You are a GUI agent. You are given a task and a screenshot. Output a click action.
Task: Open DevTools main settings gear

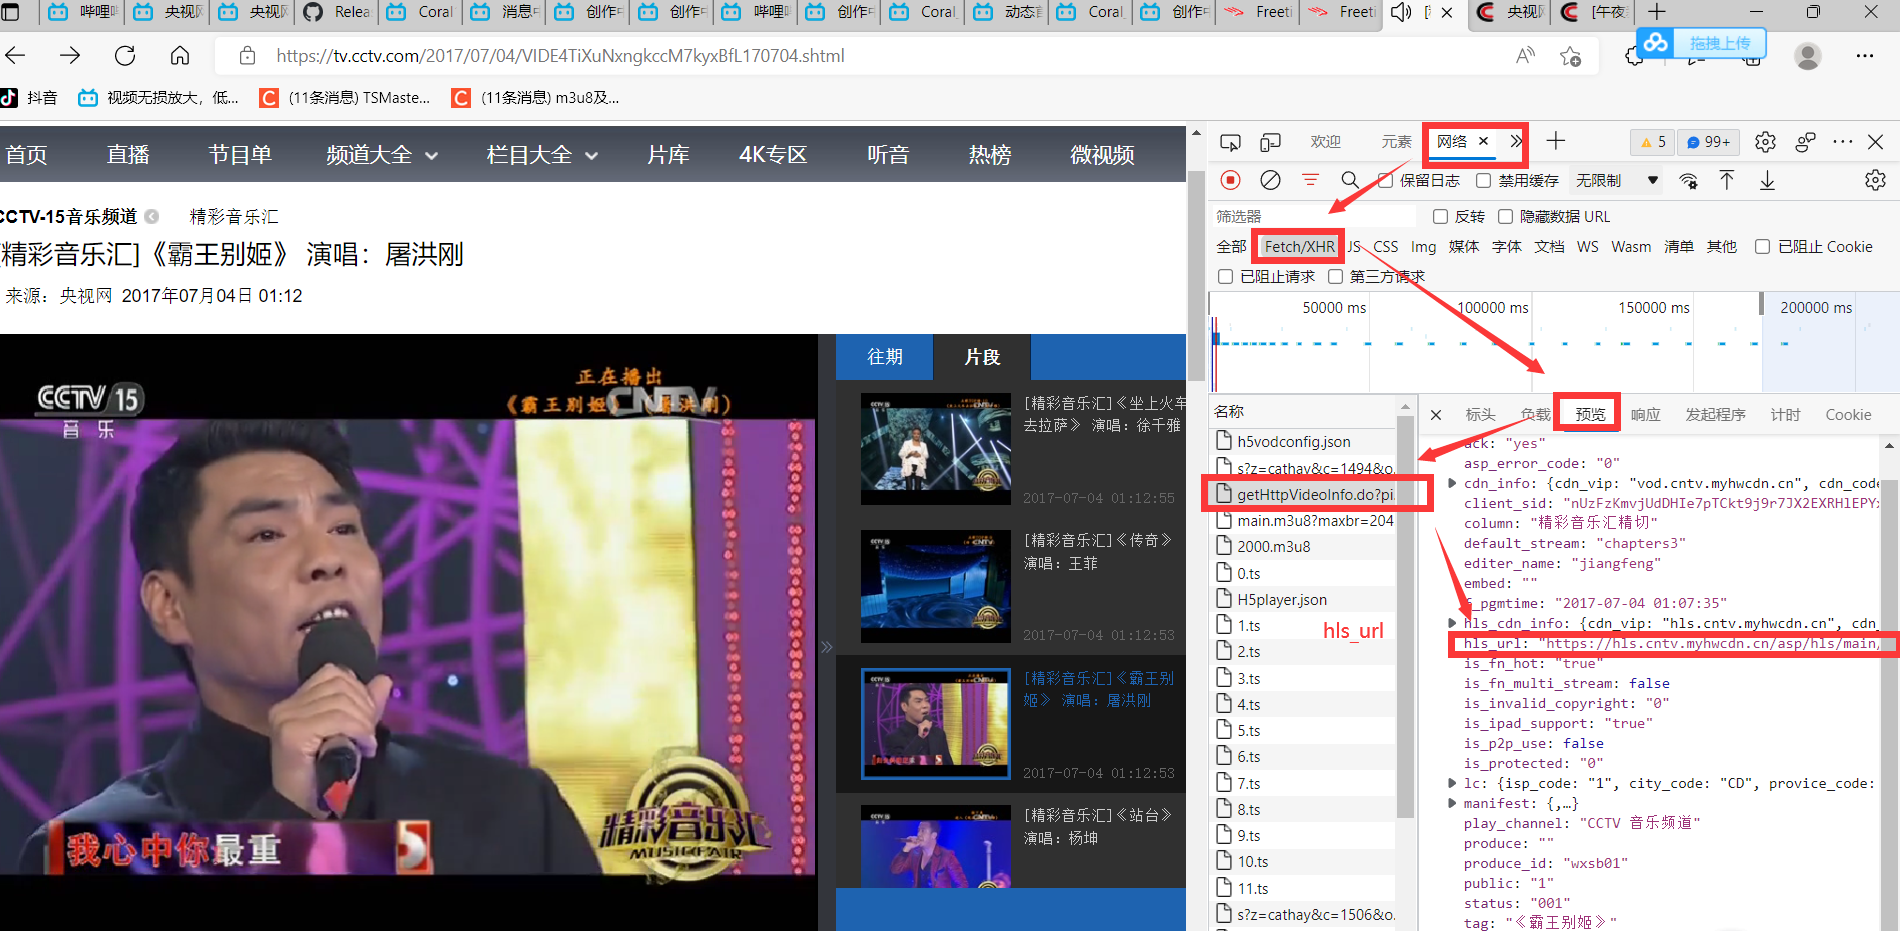(1765, 142)
